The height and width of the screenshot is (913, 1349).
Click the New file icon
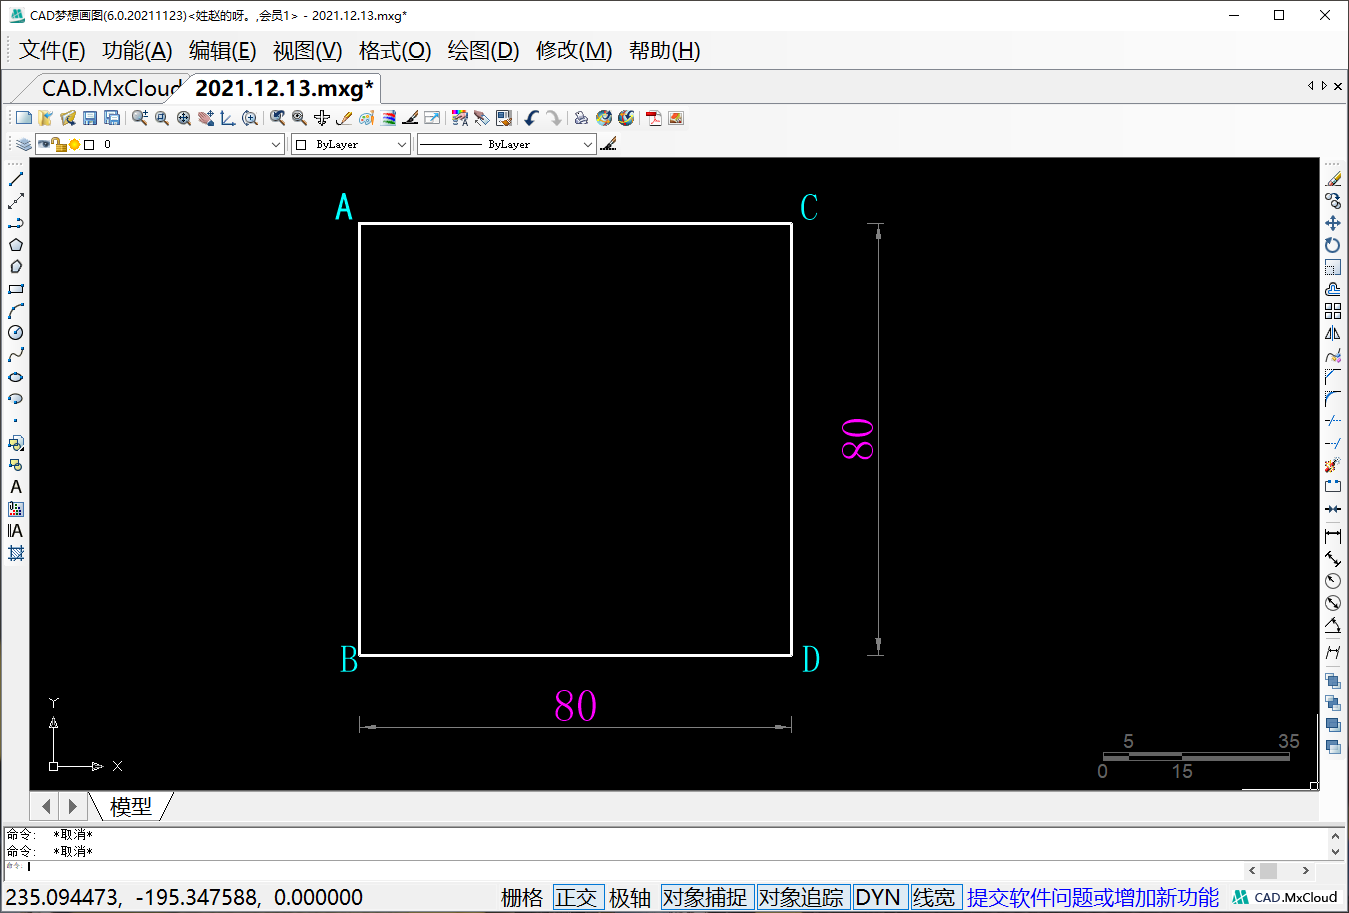[24, 118]
